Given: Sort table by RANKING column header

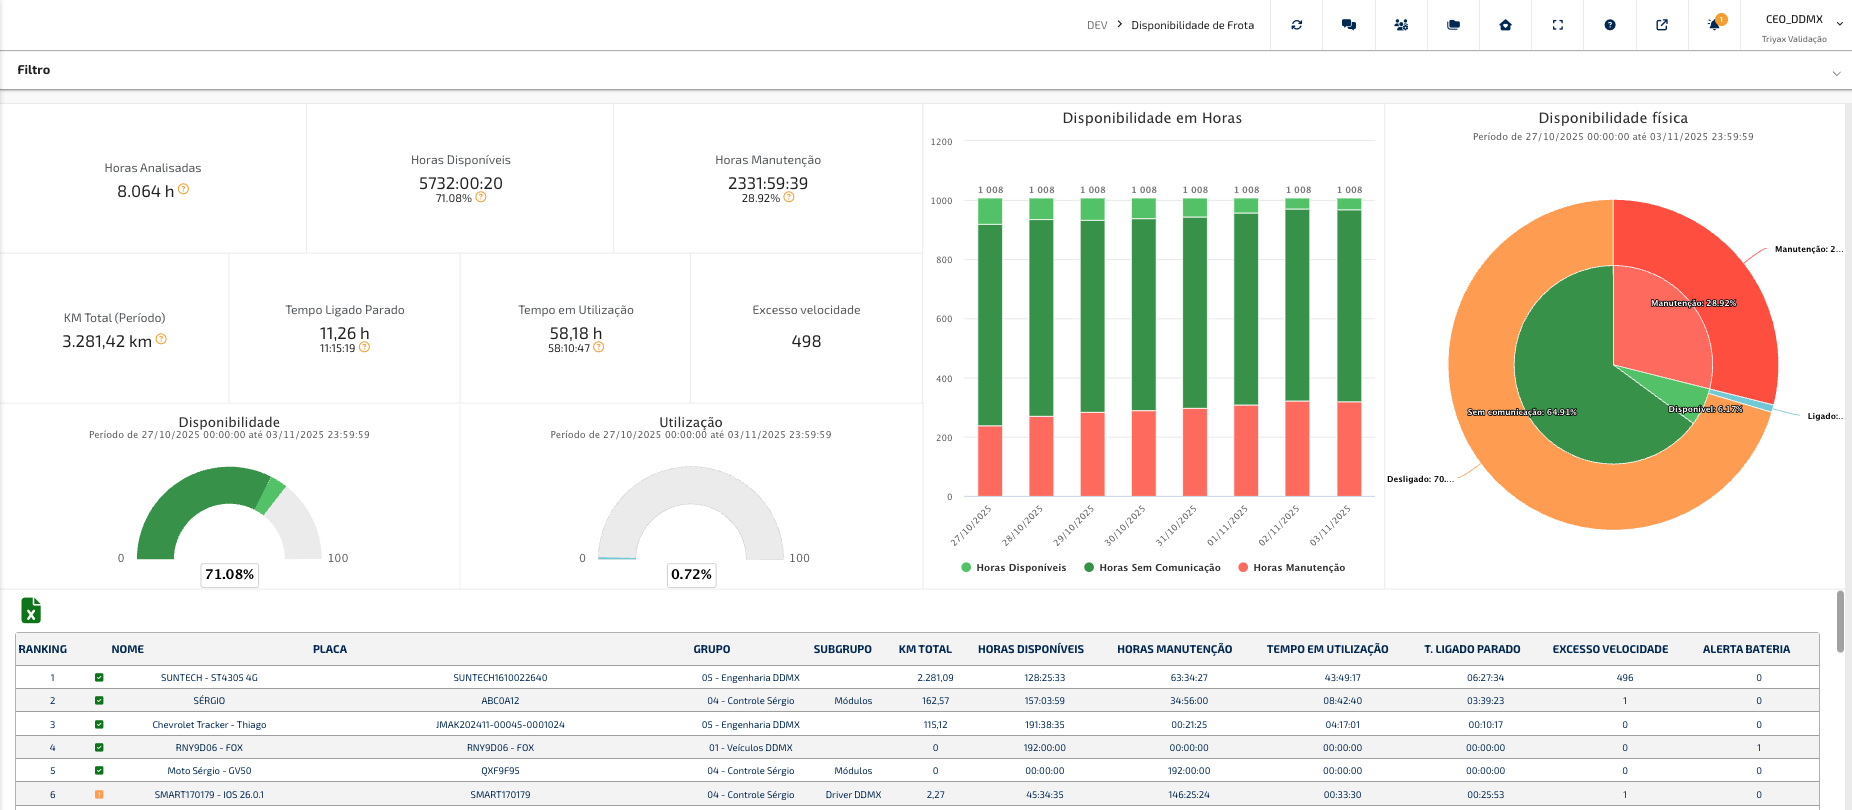Looking at the screenshot, I should 43,649.
